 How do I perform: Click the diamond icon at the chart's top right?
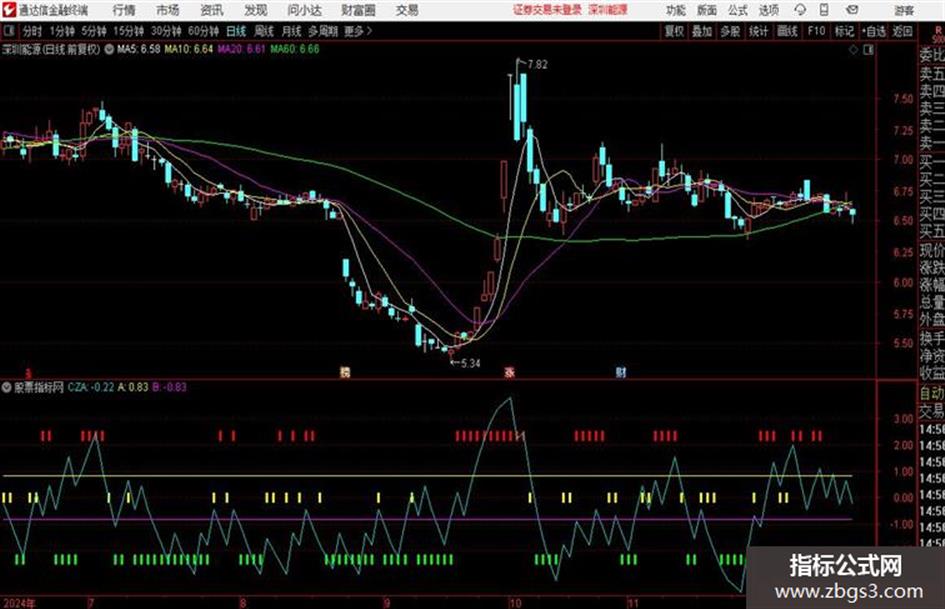(x=853, y=50)
